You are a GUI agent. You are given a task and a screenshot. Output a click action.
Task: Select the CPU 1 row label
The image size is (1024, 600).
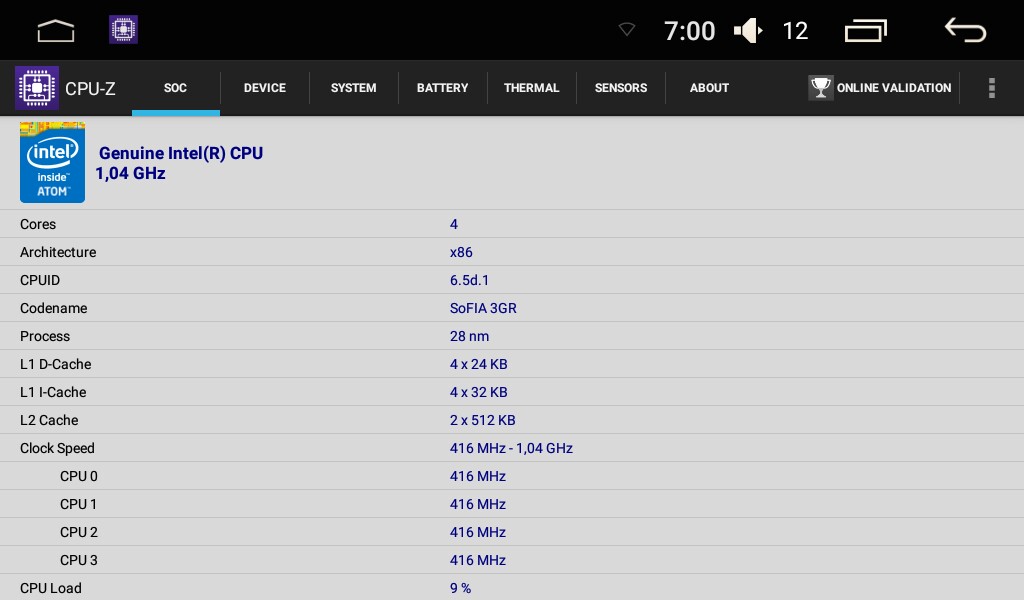point(78,505)
